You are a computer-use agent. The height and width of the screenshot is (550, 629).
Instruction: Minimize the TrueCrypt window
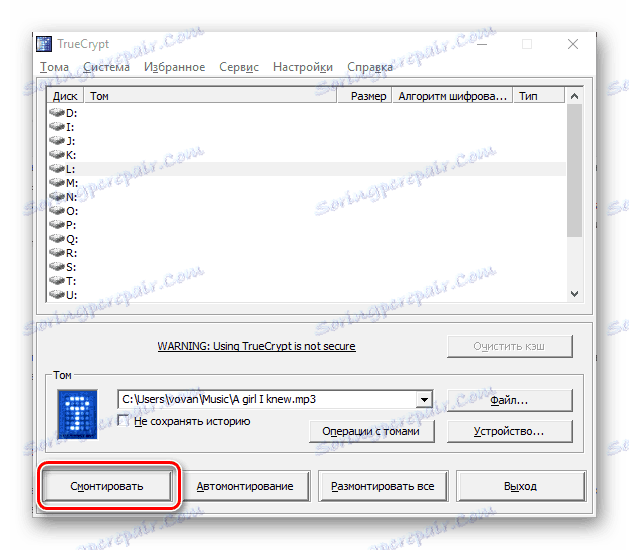point(482,44)
